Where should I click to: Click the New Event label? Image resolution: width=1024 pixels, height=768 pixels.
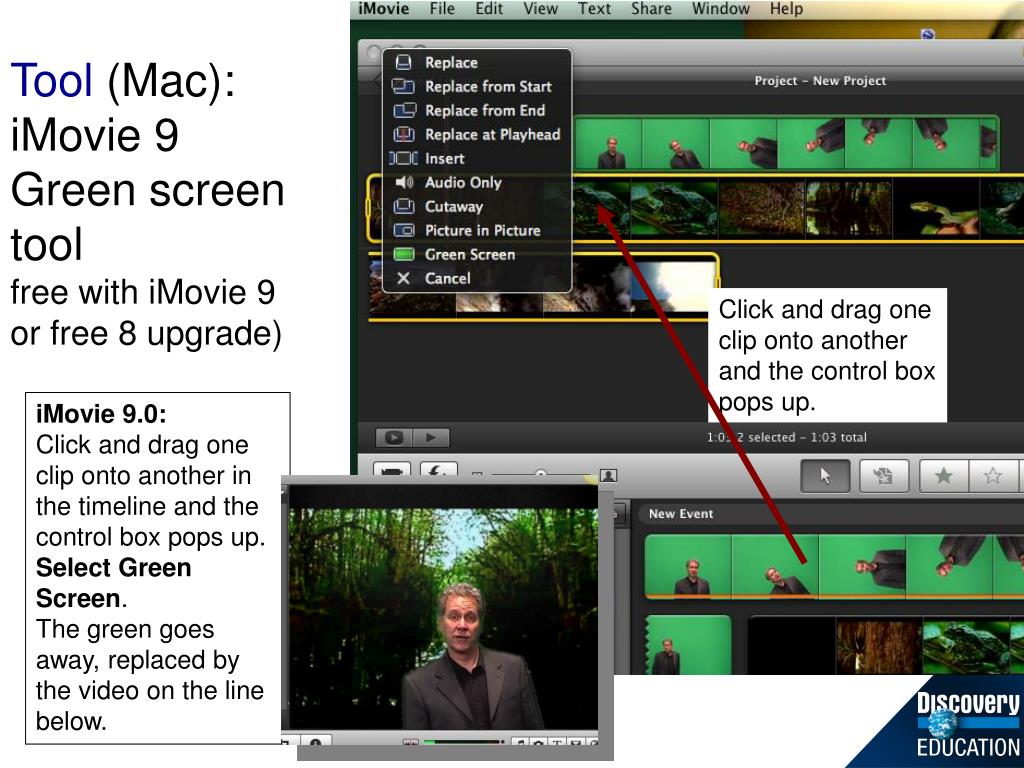point(680,514)
